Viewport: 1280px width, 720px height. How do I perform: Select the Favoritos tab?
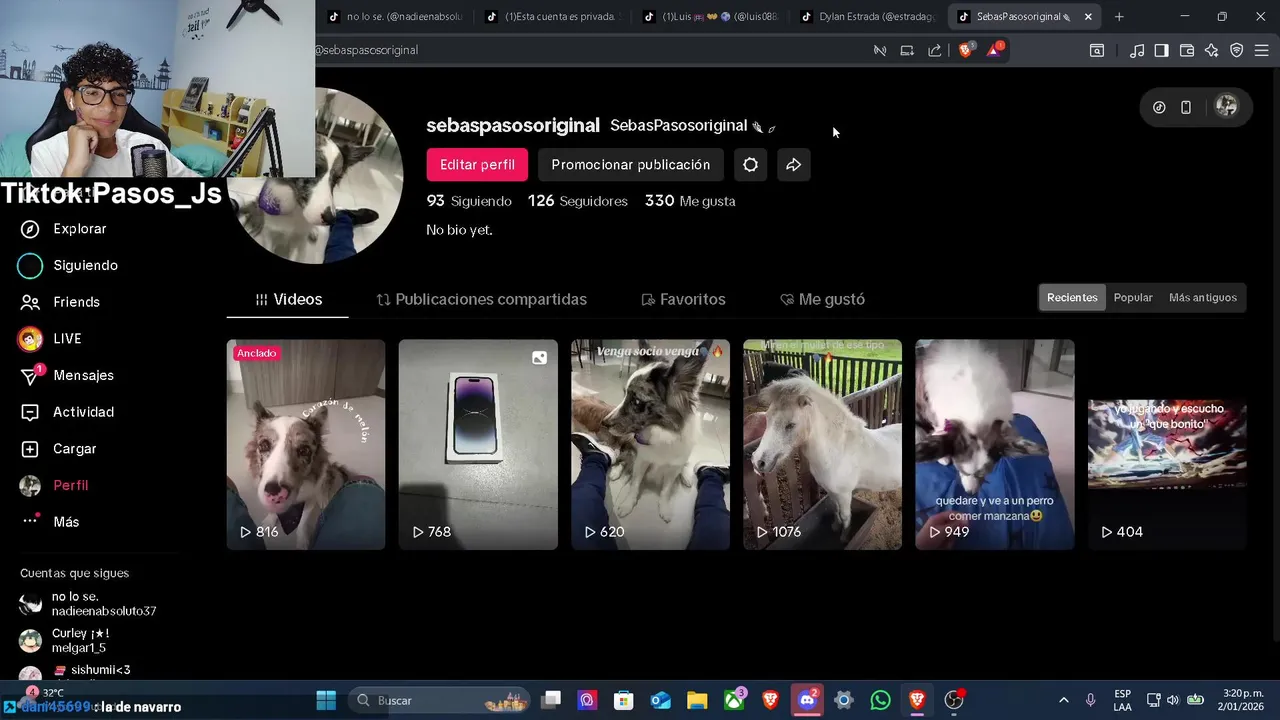[x=683, y=299]
